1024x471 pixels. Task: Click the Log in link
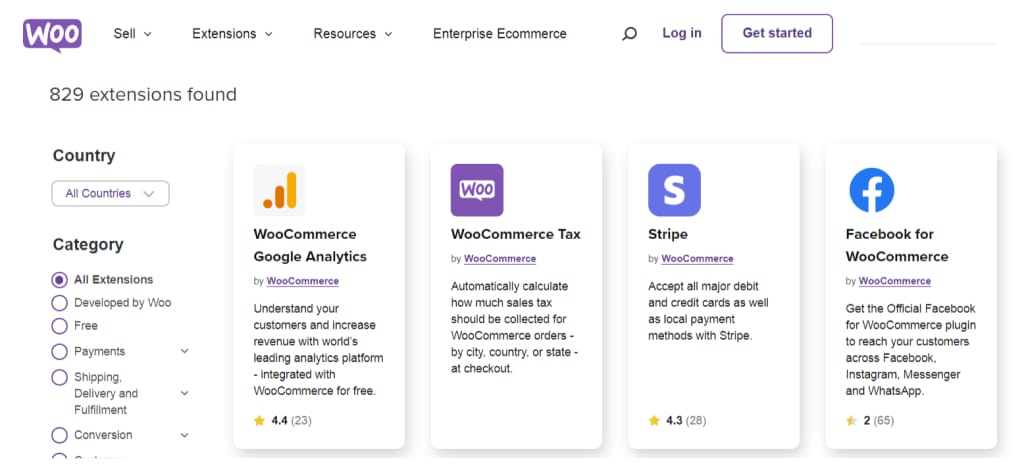(x=682, y=33)
